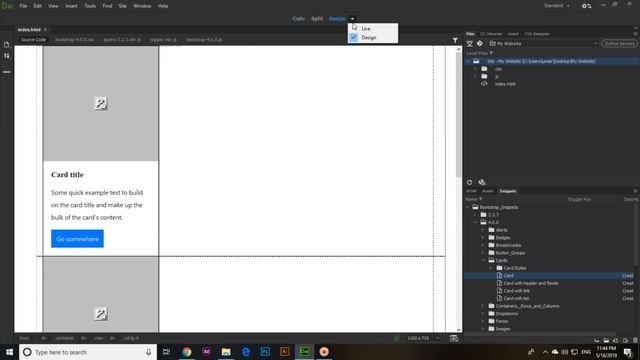Click the Design view button
The height and width of the screenshot is (360, 640).
[x=337, y=19]
